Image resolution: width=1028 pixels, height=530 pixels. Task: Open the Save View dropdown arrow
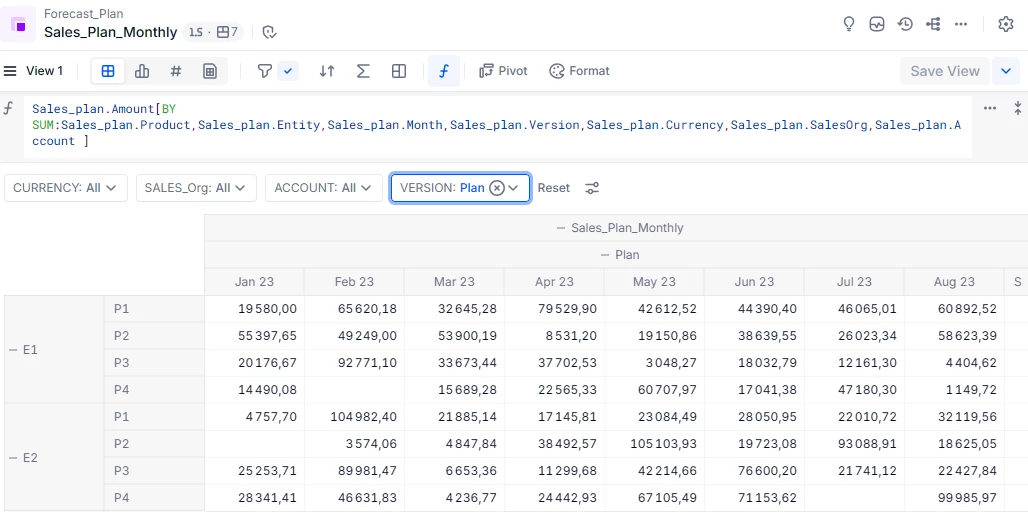click(x=1005, y=71)
